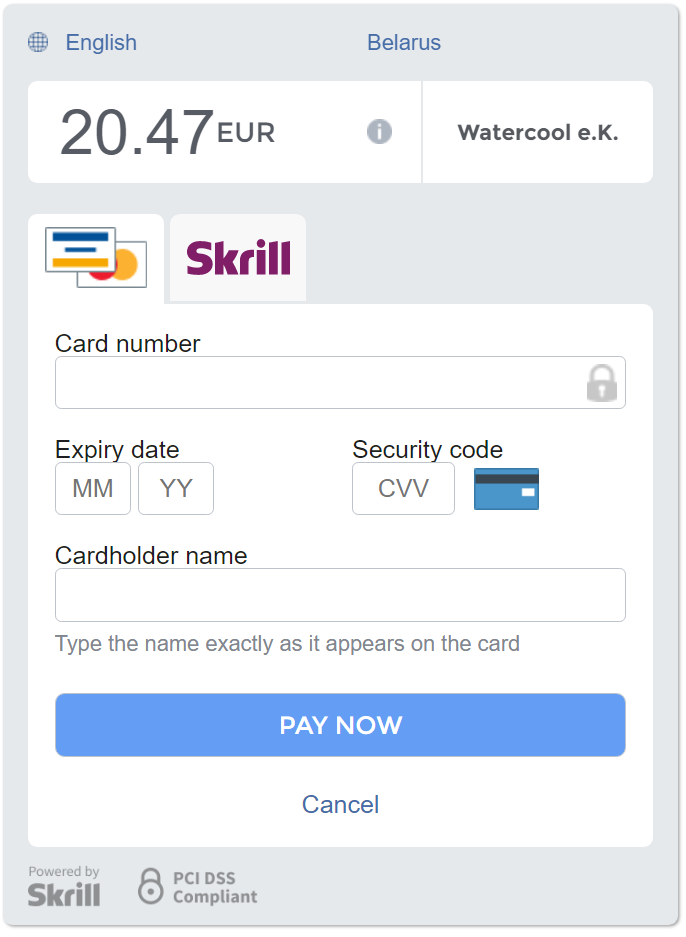Open the English language selector
The height and width of the screenshot is (937, 686).
pos(101,42)
